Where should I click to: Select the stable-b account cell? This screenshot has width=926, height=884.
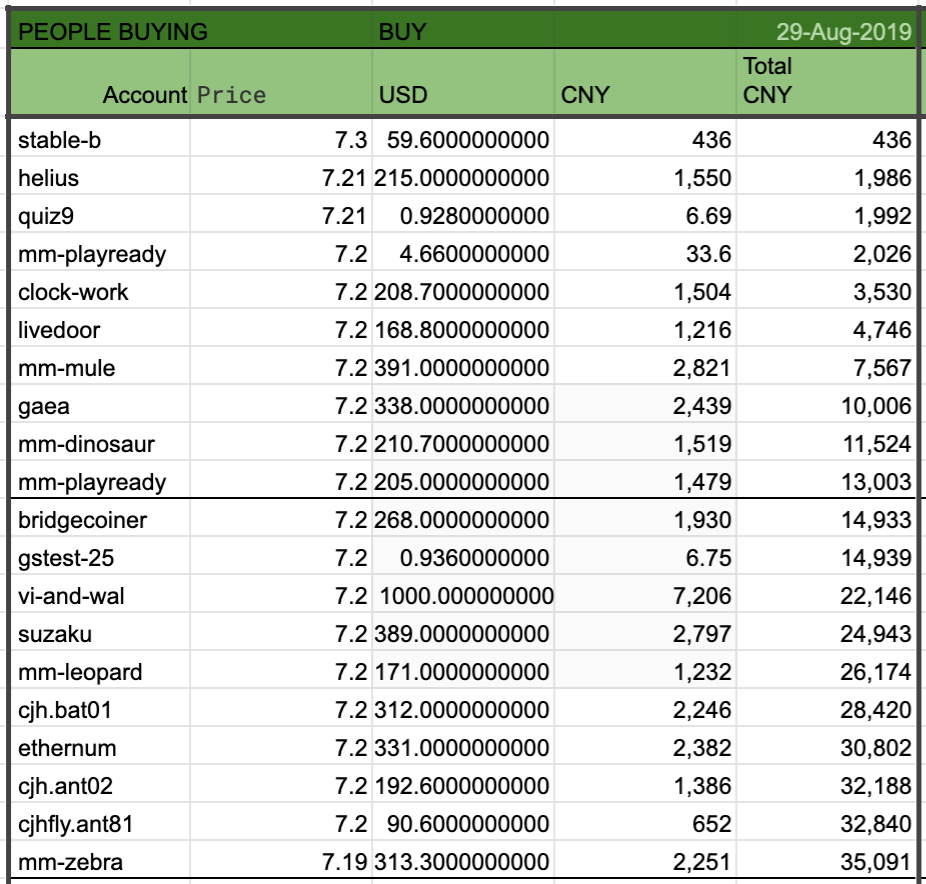click(x=100, y=140)
